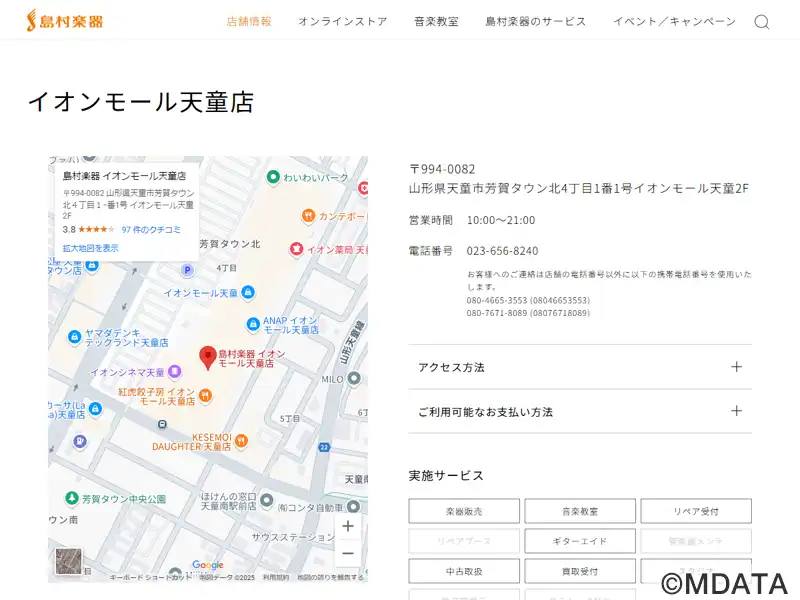Click the postal code 〒994-0082 text
The height and width of the screenshot is (600, 800).
[x=442, y=169]
